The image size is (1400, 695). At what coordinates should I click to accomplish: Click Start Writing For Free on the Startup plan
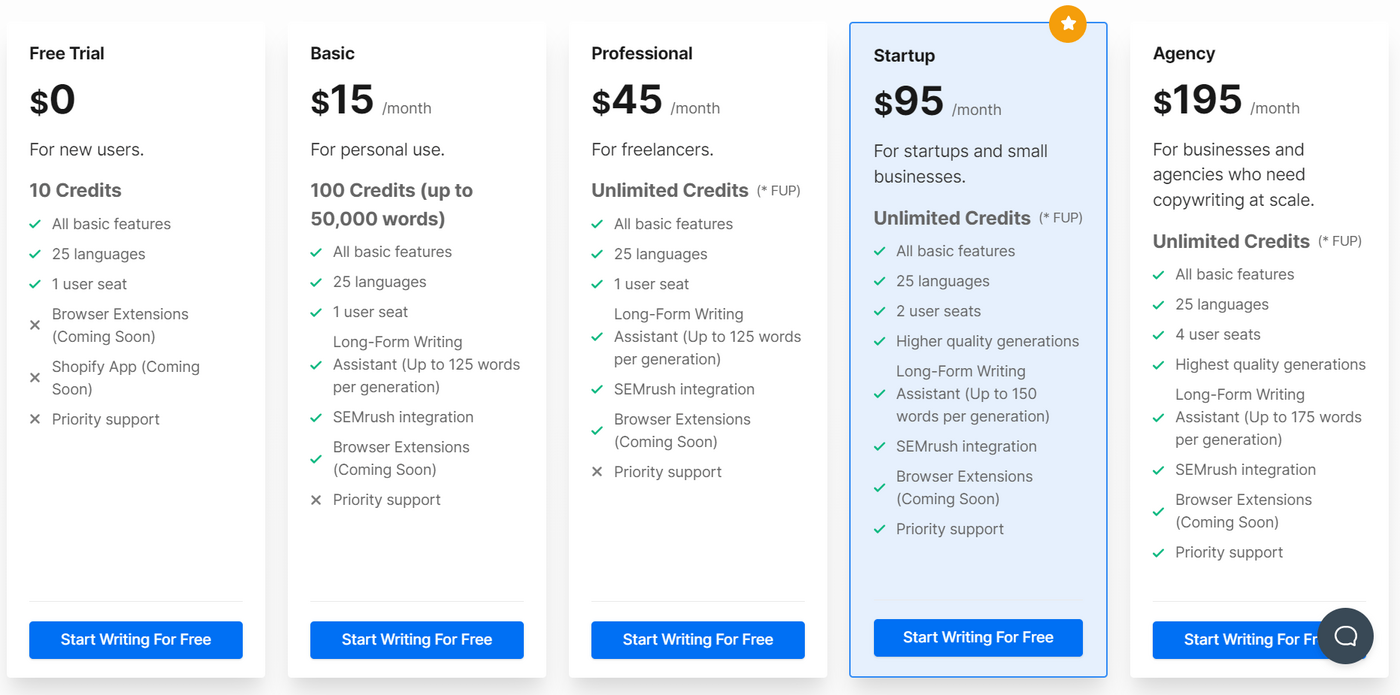[977, 637]
